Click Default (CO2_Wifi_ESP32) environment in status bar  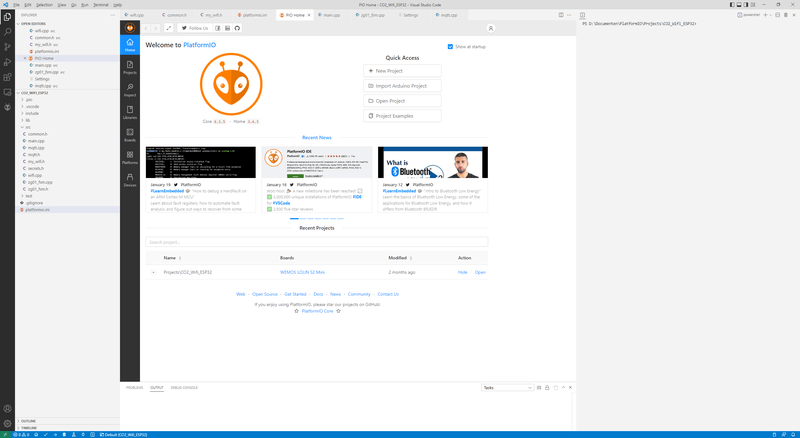[123, 434]
